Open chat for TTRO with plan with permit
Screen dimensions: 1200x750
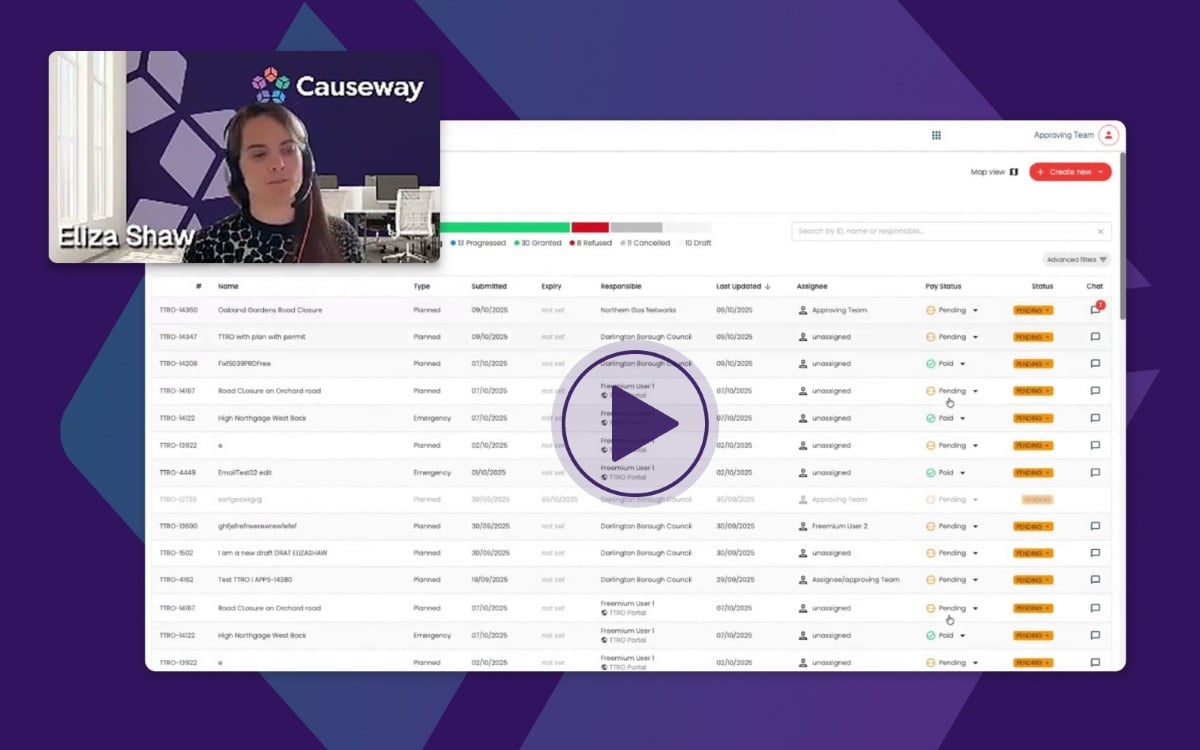pyautogui.click(x=1095, y=337)
